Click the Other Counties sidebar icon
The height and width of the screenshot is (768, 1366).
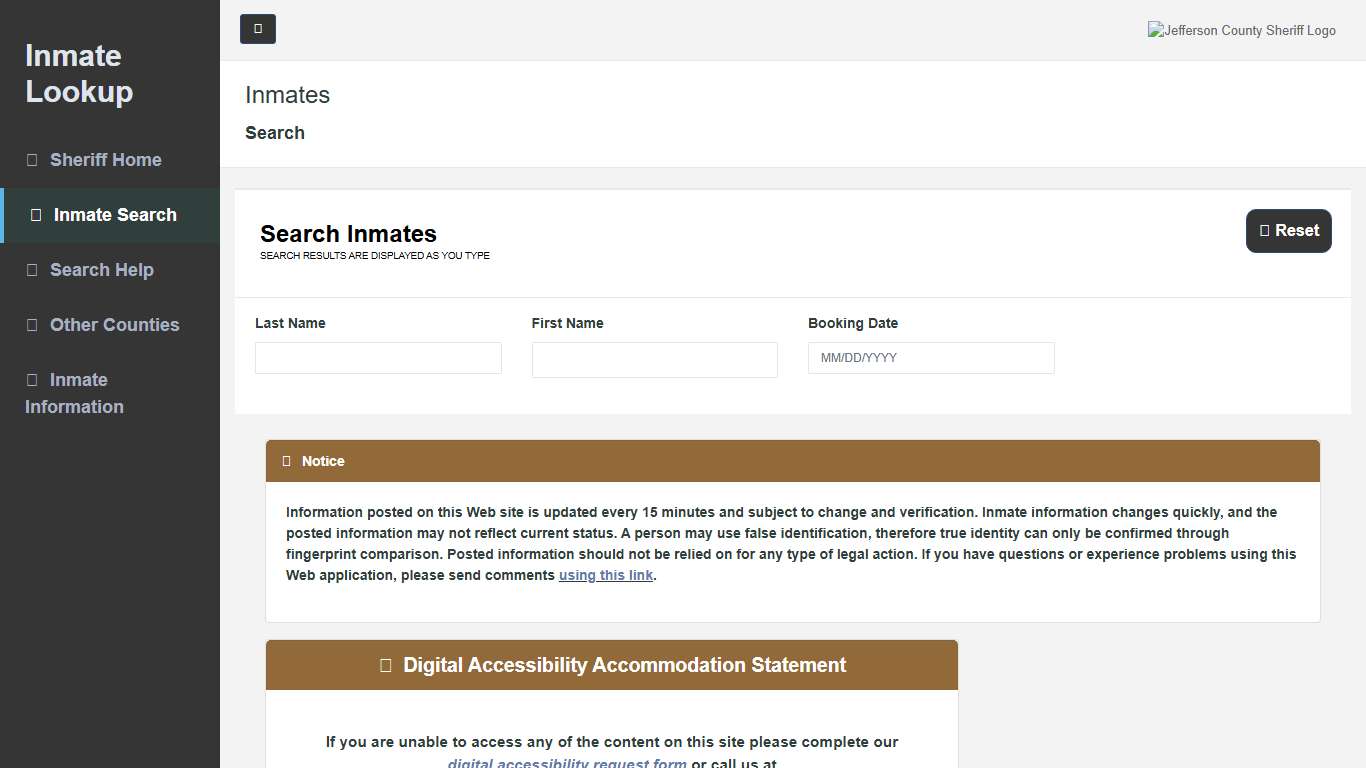(33, 324)
